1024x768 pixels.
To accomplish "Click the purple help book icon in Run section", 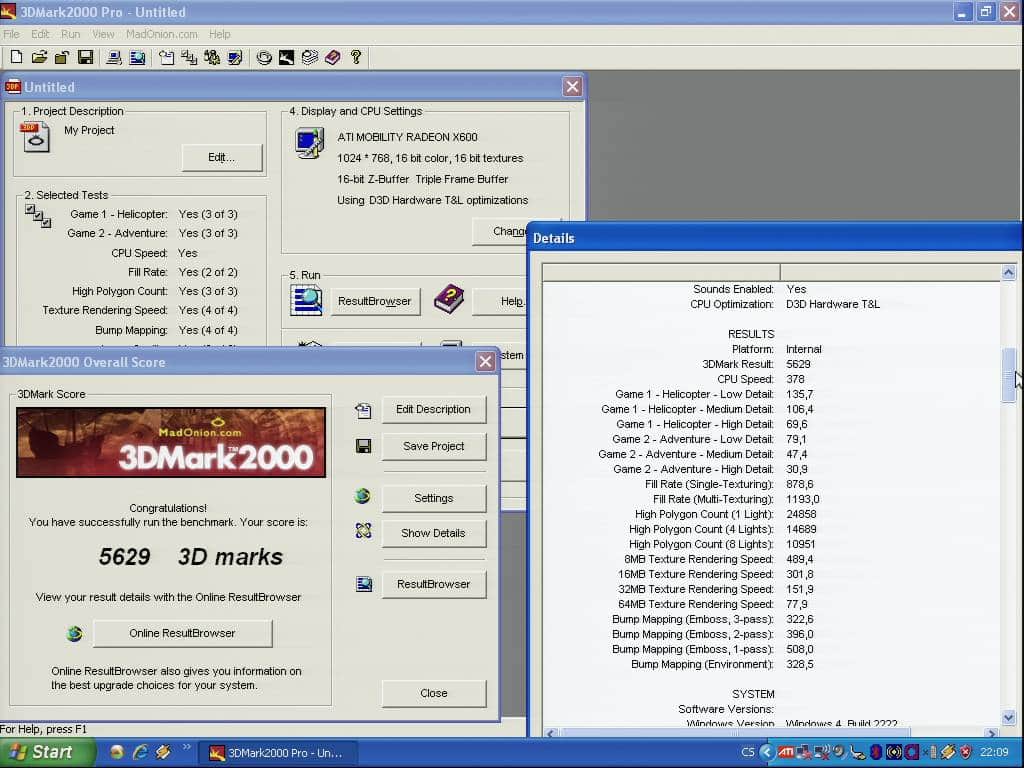I will (x=449, y=299).
